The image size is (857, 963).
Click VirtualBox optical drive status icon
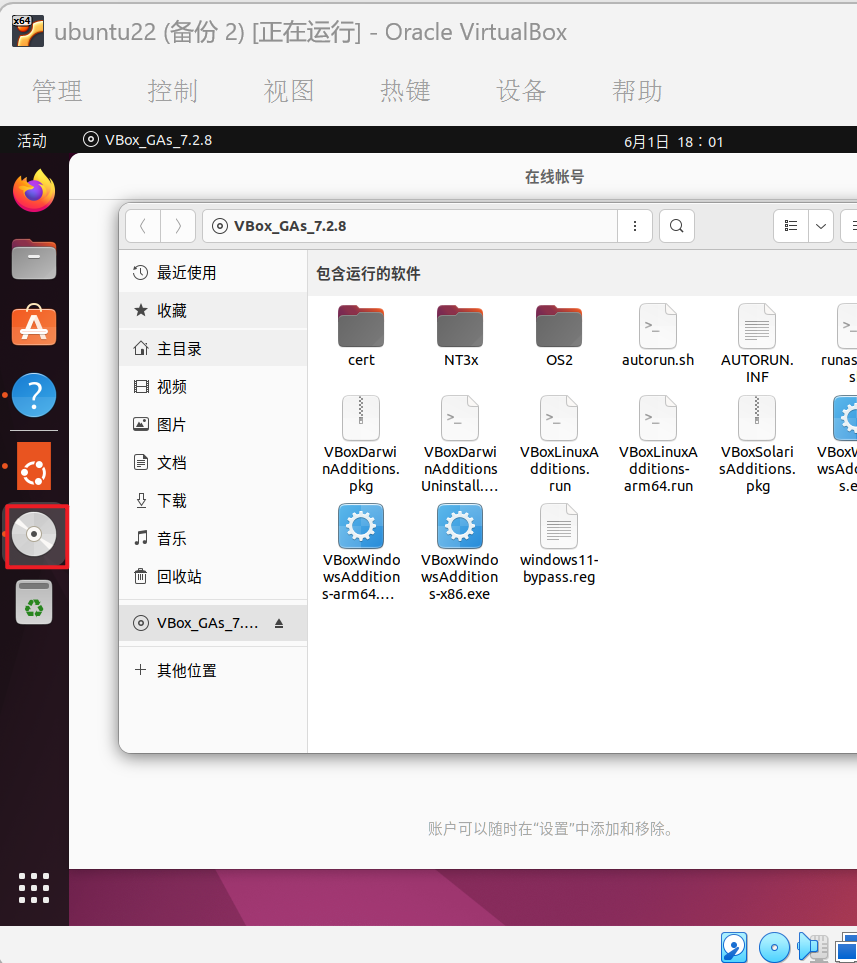point(774,948)
